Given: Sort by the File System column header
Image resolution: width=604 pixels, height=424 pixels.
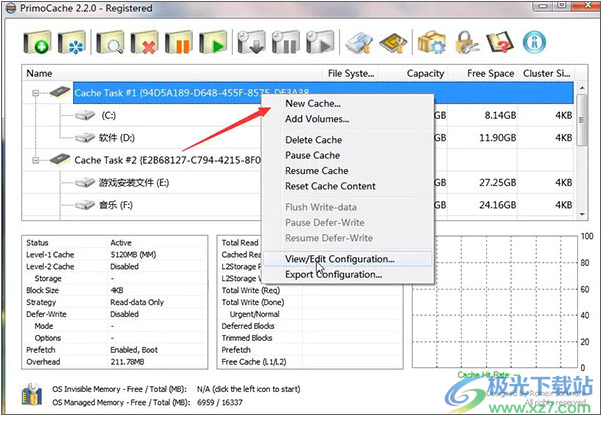Looking at the screenshot, I should click(350, 73).
